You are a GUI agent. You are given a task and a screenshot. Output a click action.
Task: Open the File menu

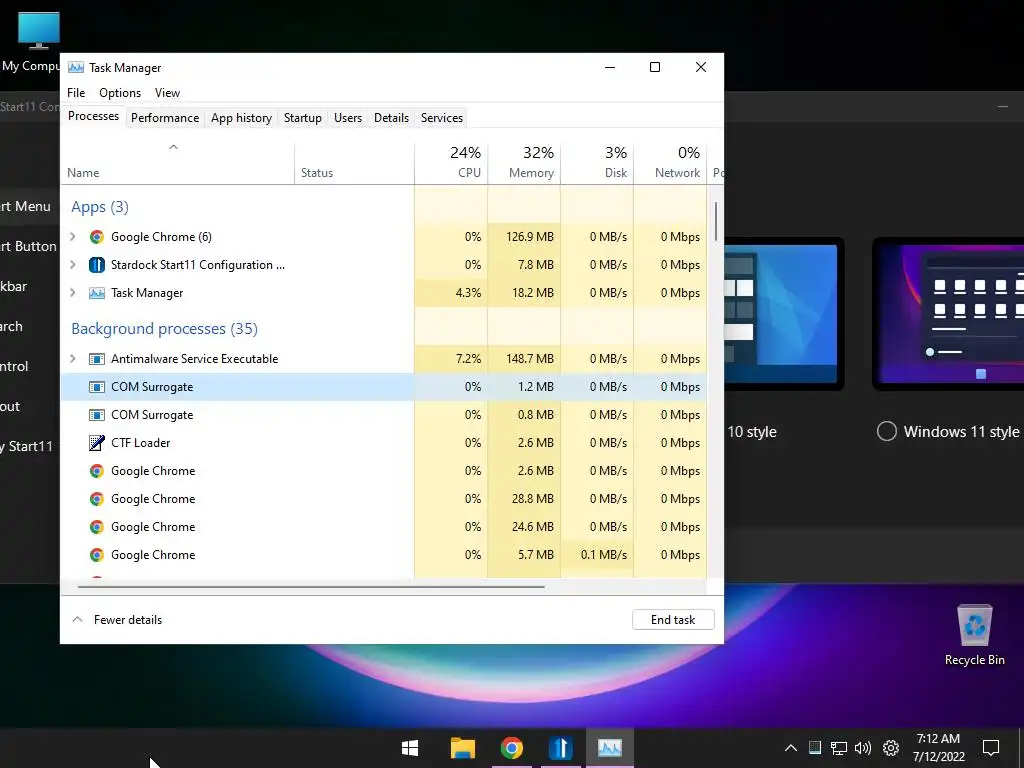[x=76, y=93]
